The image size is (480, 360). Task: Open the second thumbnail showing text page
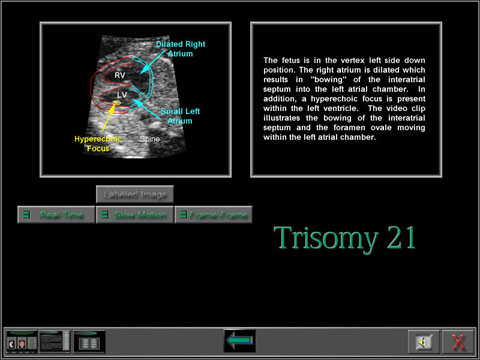(55, 342)
